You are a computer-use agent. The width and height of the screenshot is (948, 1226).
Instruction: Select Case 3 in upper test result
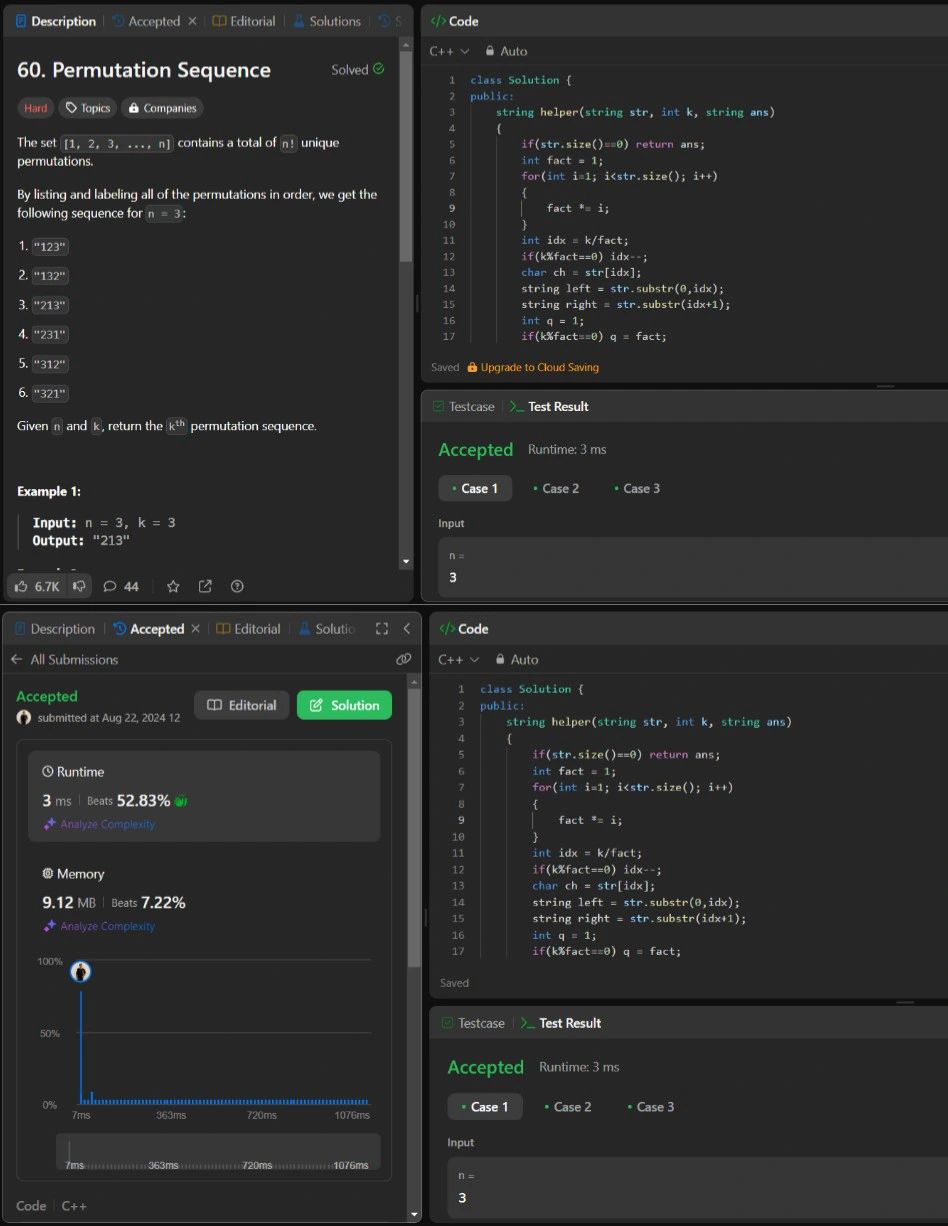point(637,488)
